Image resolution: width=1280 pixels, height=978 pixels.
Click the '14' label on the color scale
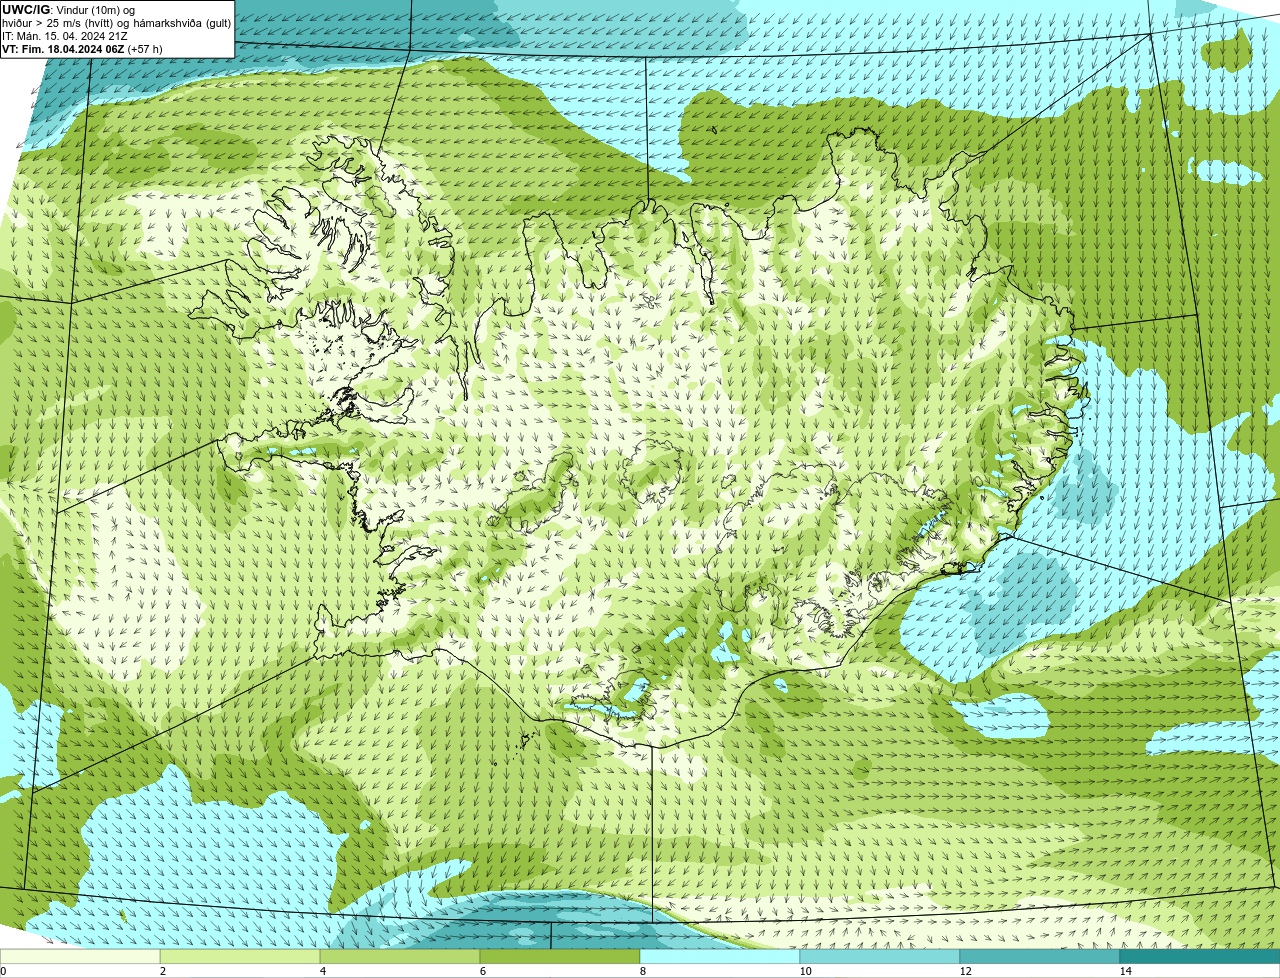coord(1125,971)
